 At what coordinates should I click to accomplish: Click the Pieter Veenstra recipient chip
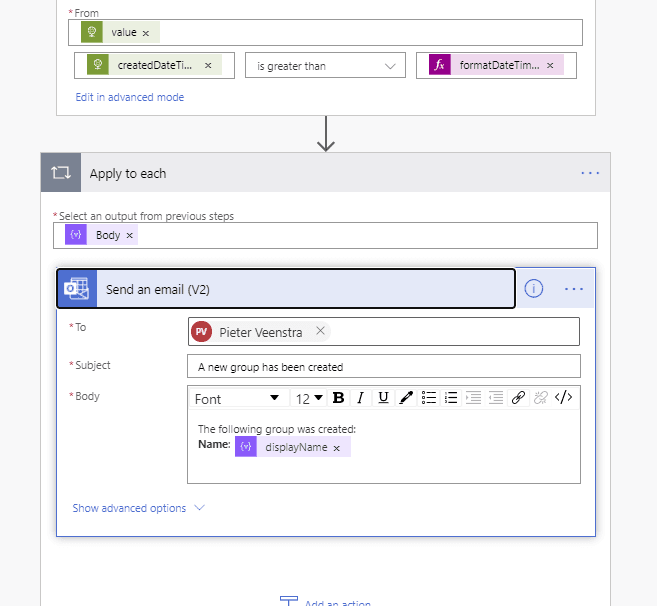coord(260,332)
